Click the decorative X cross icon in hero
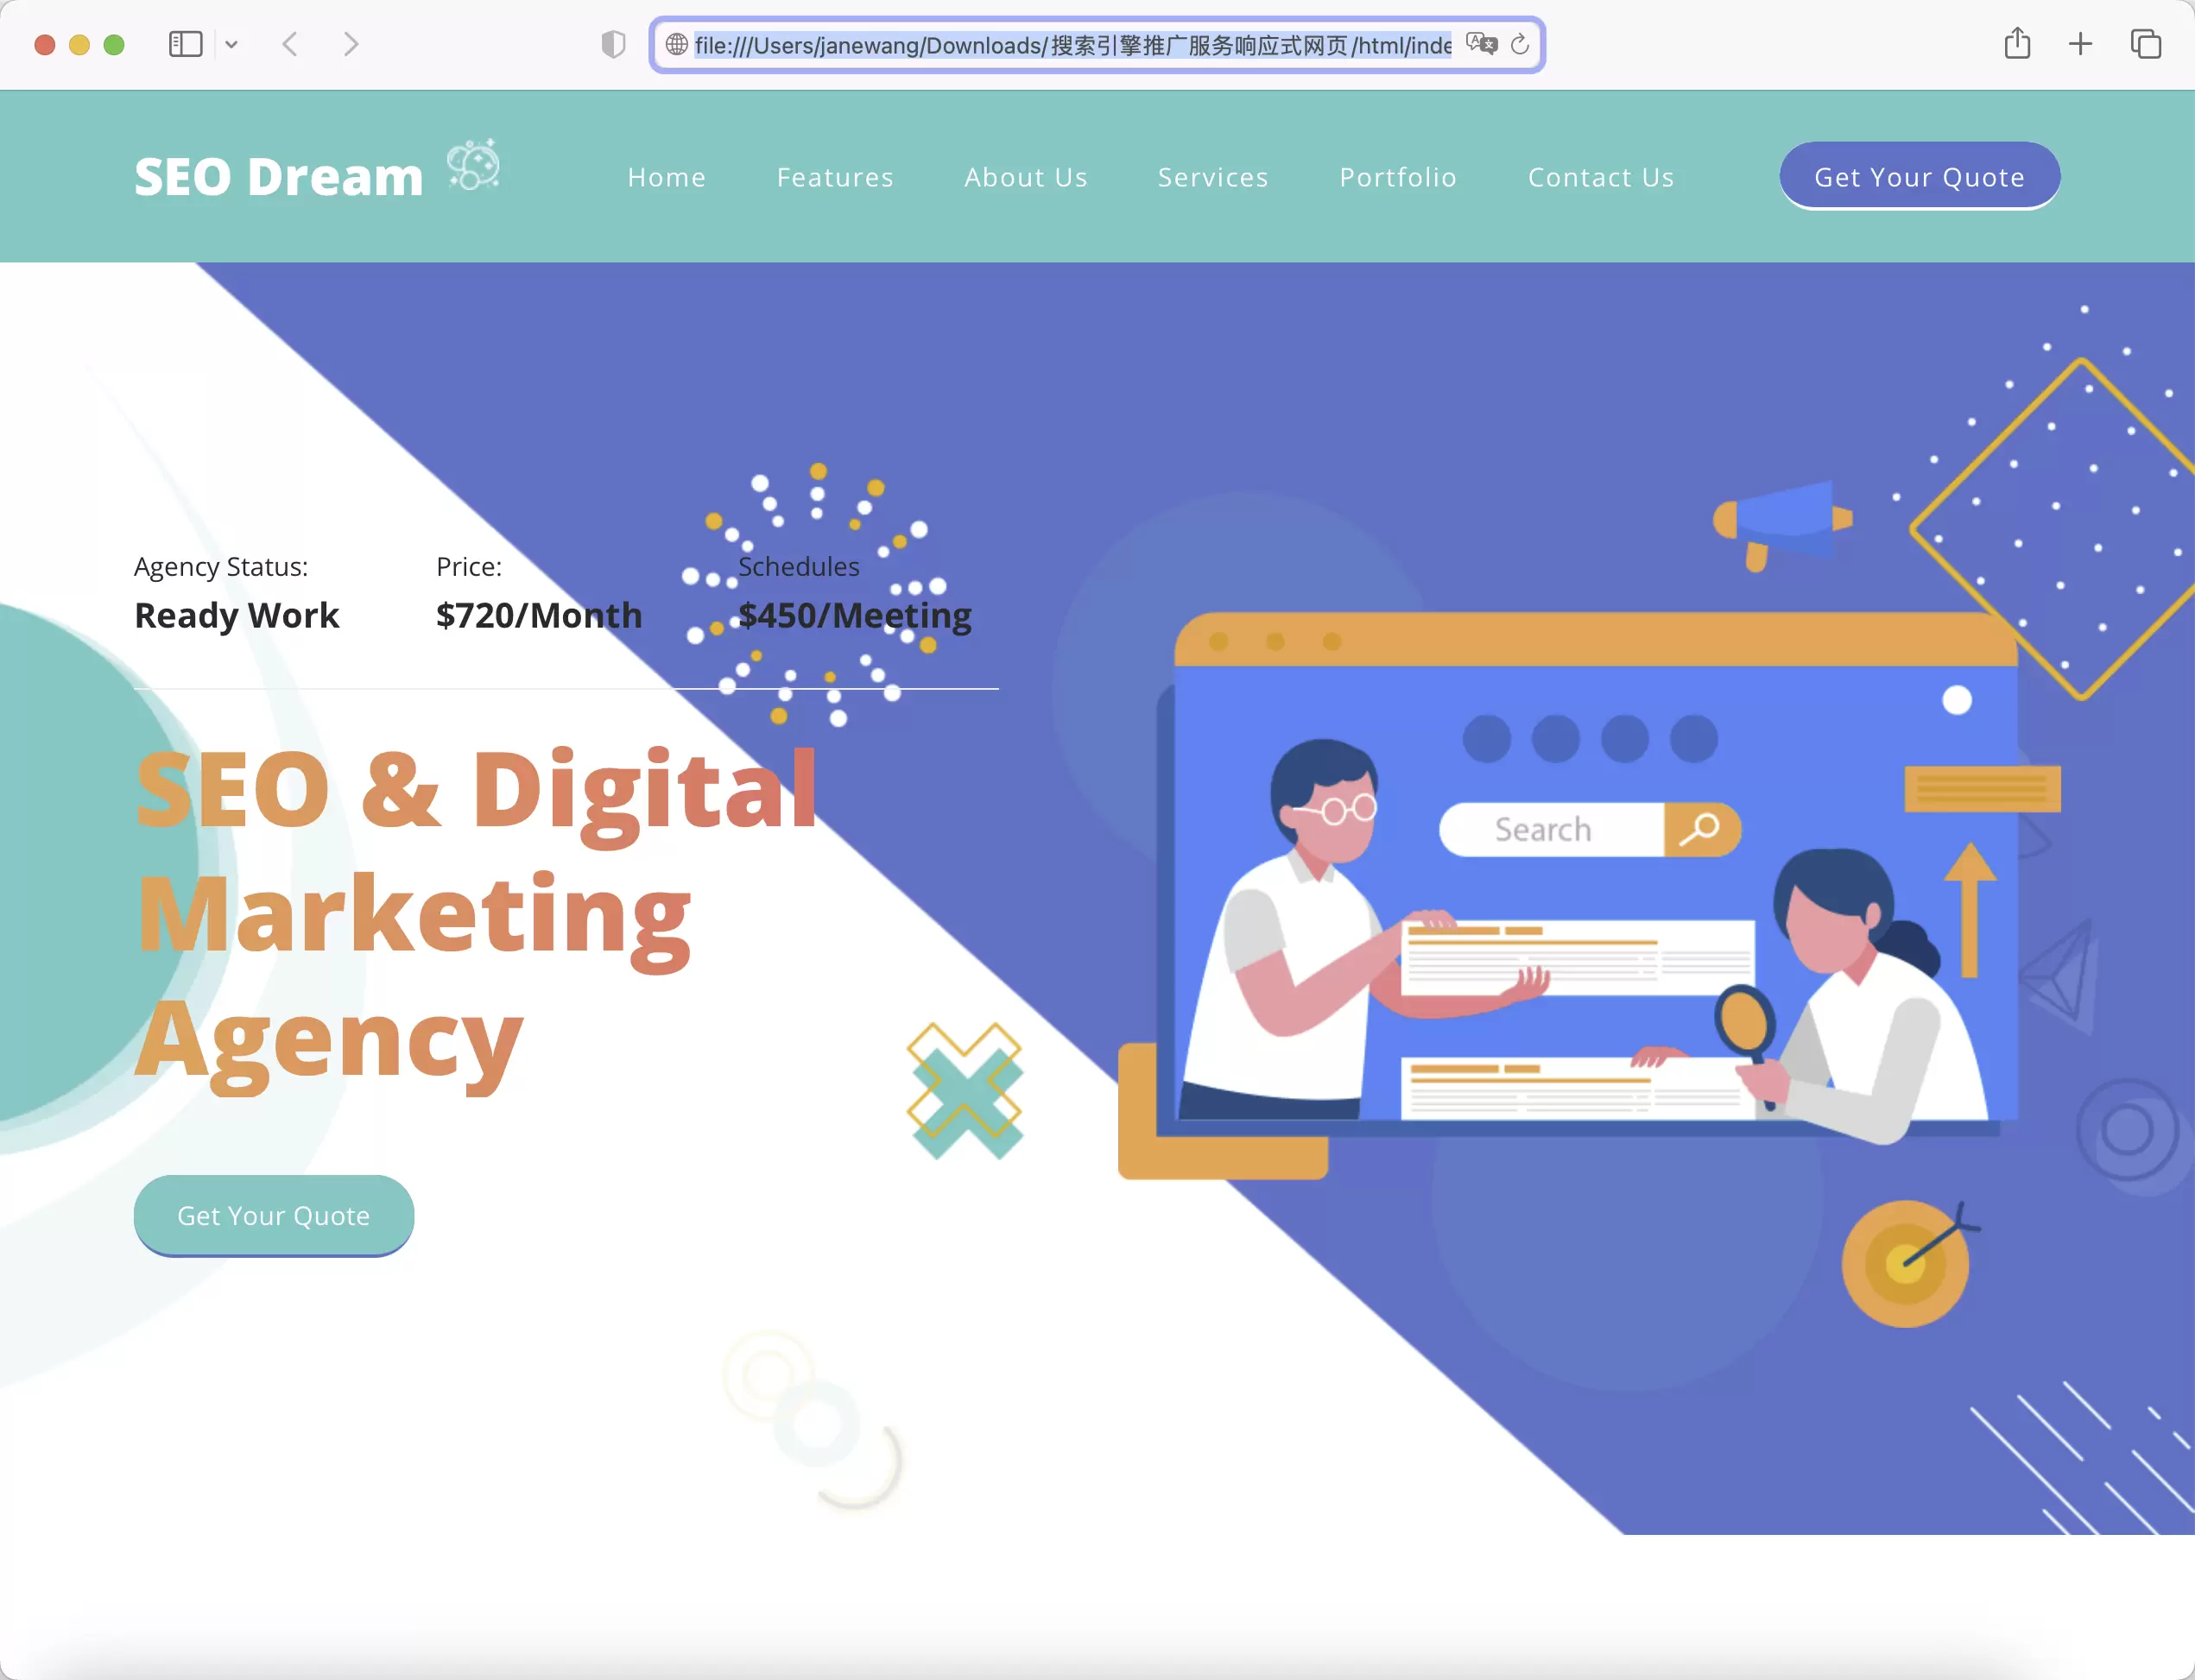Viewport: 2195px width, 1680px height. point(967,1090)
